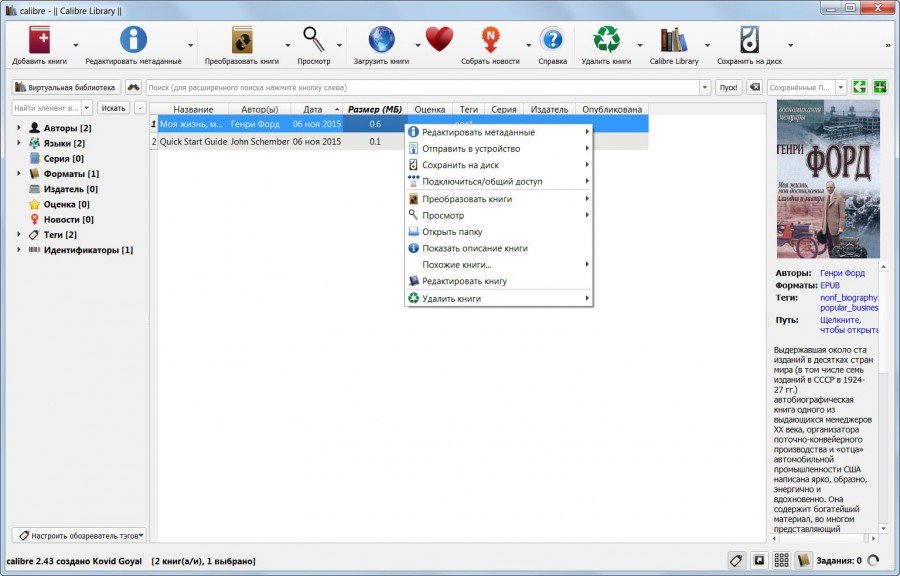Choose Открыть папку in context menu
Image resolution: width=900 pixels, height=576 pixels.
499,232
